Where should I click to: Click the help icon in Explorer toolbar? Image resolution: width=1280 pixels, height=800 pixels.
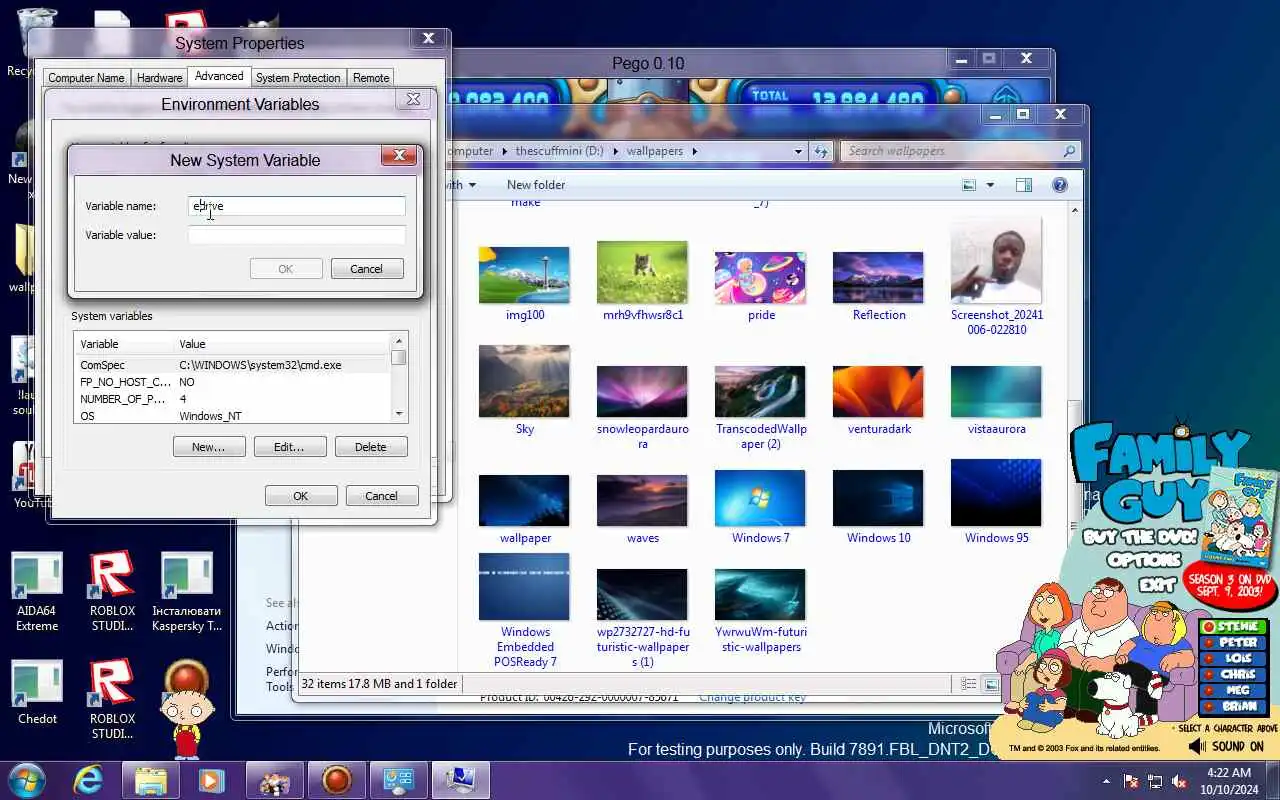point(1060,185)
